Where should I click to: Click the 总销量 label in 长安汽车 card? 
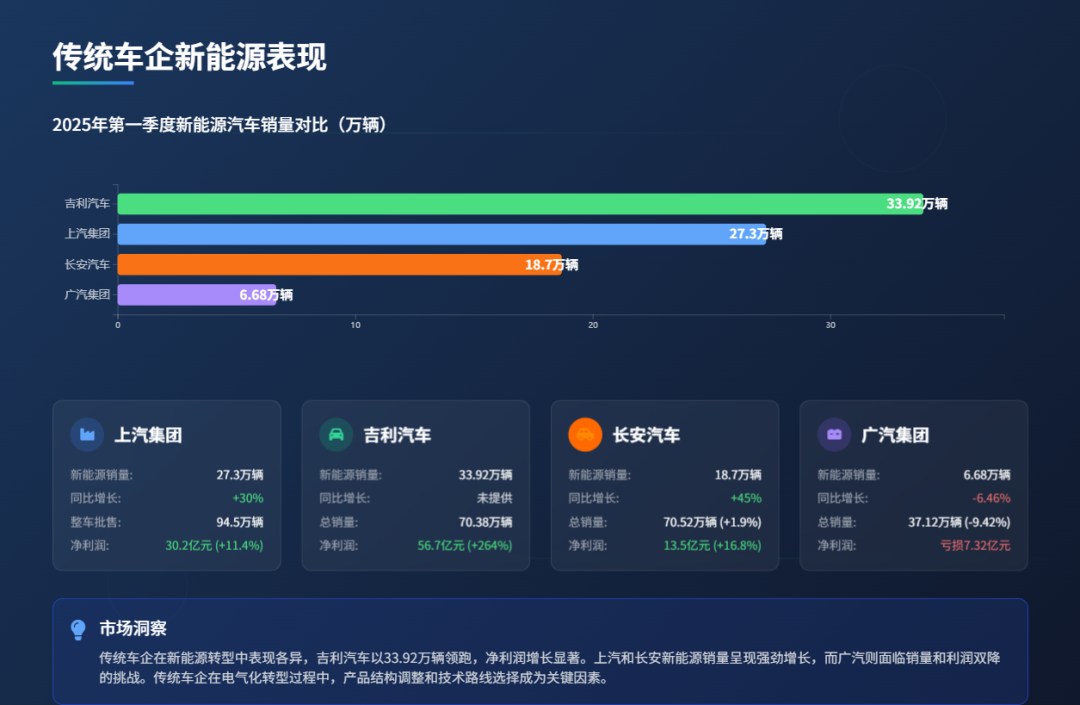[x=588, y=523]
